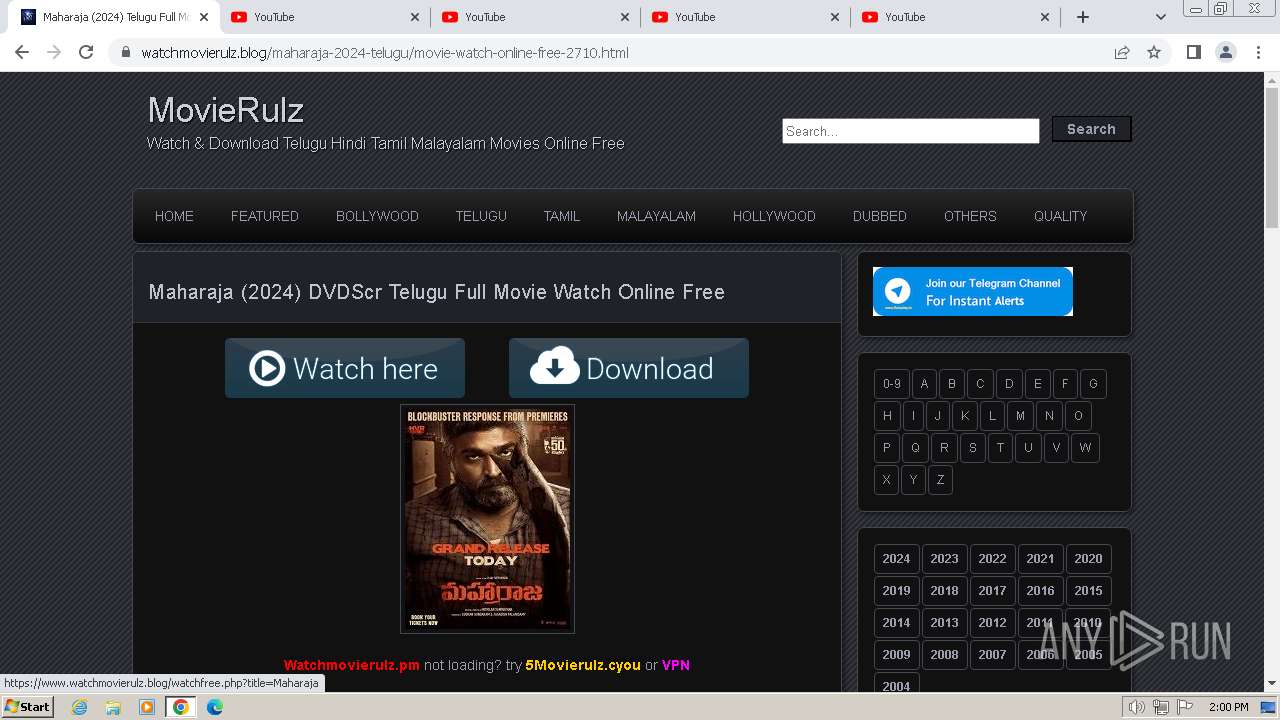1280x720 pixels.
Task: Open the MALAYALAM menu item
Action: point(656,216)
